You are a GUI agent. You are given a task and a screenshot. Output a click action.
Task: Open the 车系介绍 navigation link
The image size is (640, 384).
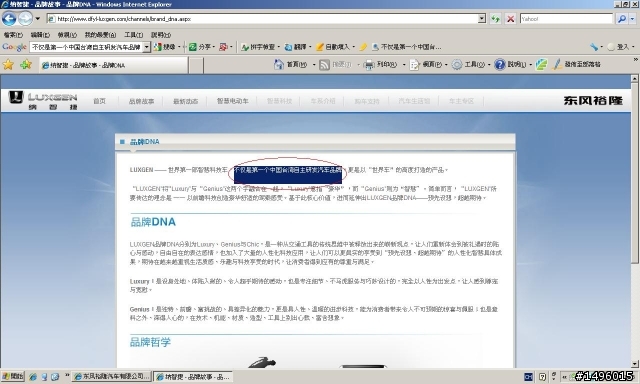point(323,101)
